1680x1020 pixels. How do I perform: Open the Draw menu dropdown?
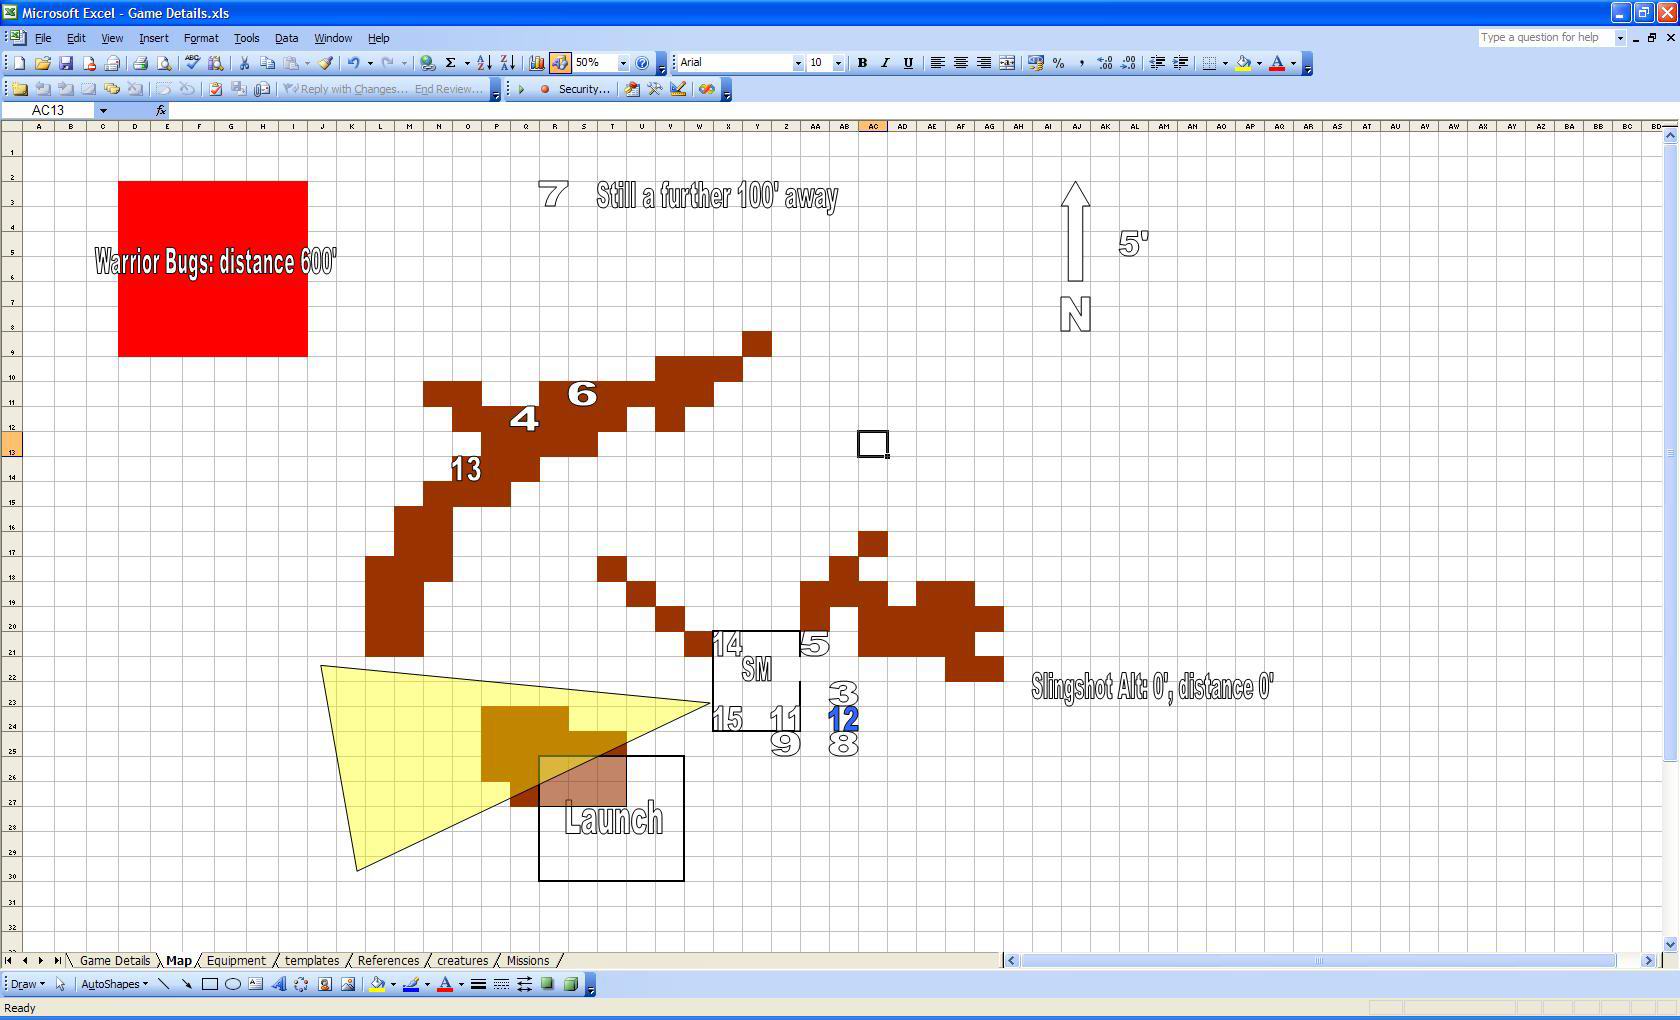(x=27, y=984)
